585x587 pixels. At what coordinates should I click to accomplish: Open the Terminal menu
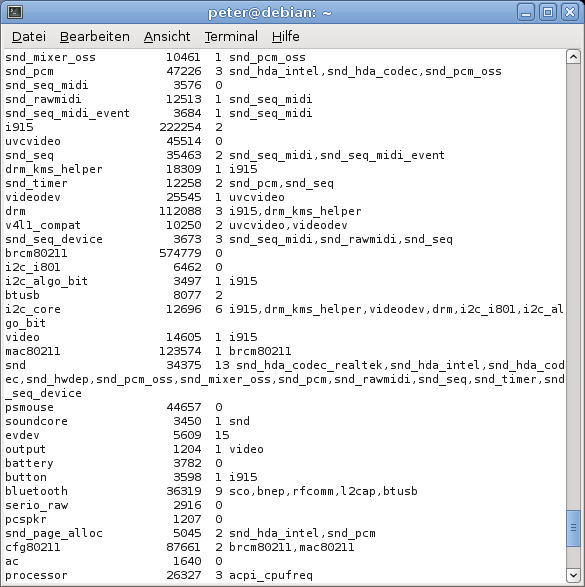231,37
